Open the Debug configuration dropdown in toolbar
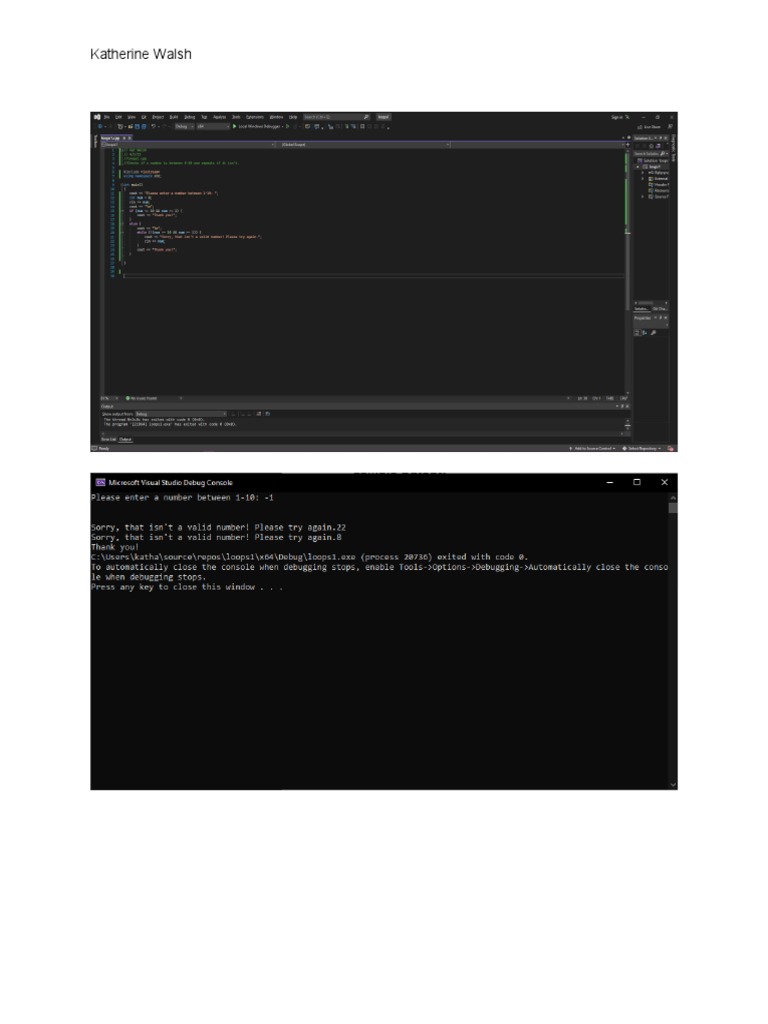 pos(184,126)
